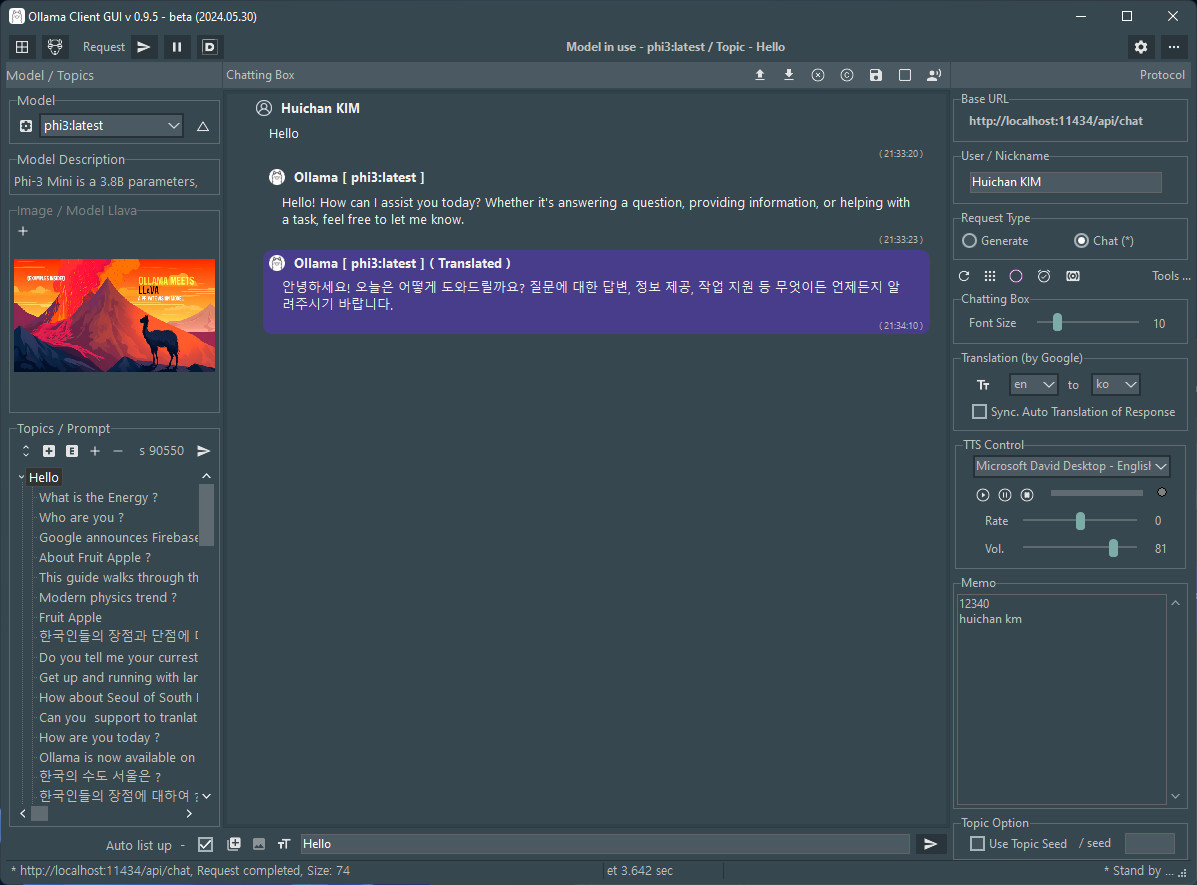Click the circled C icon in Chatting Box header
The width and height of the screenshot is (1197, 885).
coord(847,75)
